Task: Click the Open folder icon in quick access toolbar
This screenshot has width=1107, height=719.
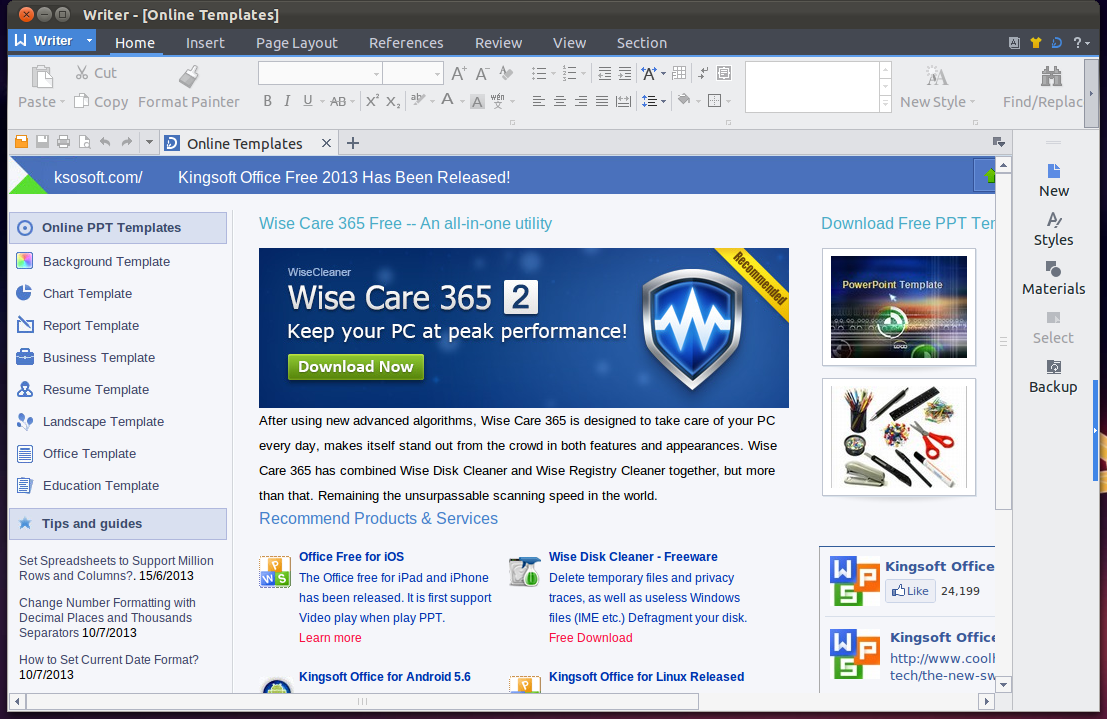Action: point(22,142)
